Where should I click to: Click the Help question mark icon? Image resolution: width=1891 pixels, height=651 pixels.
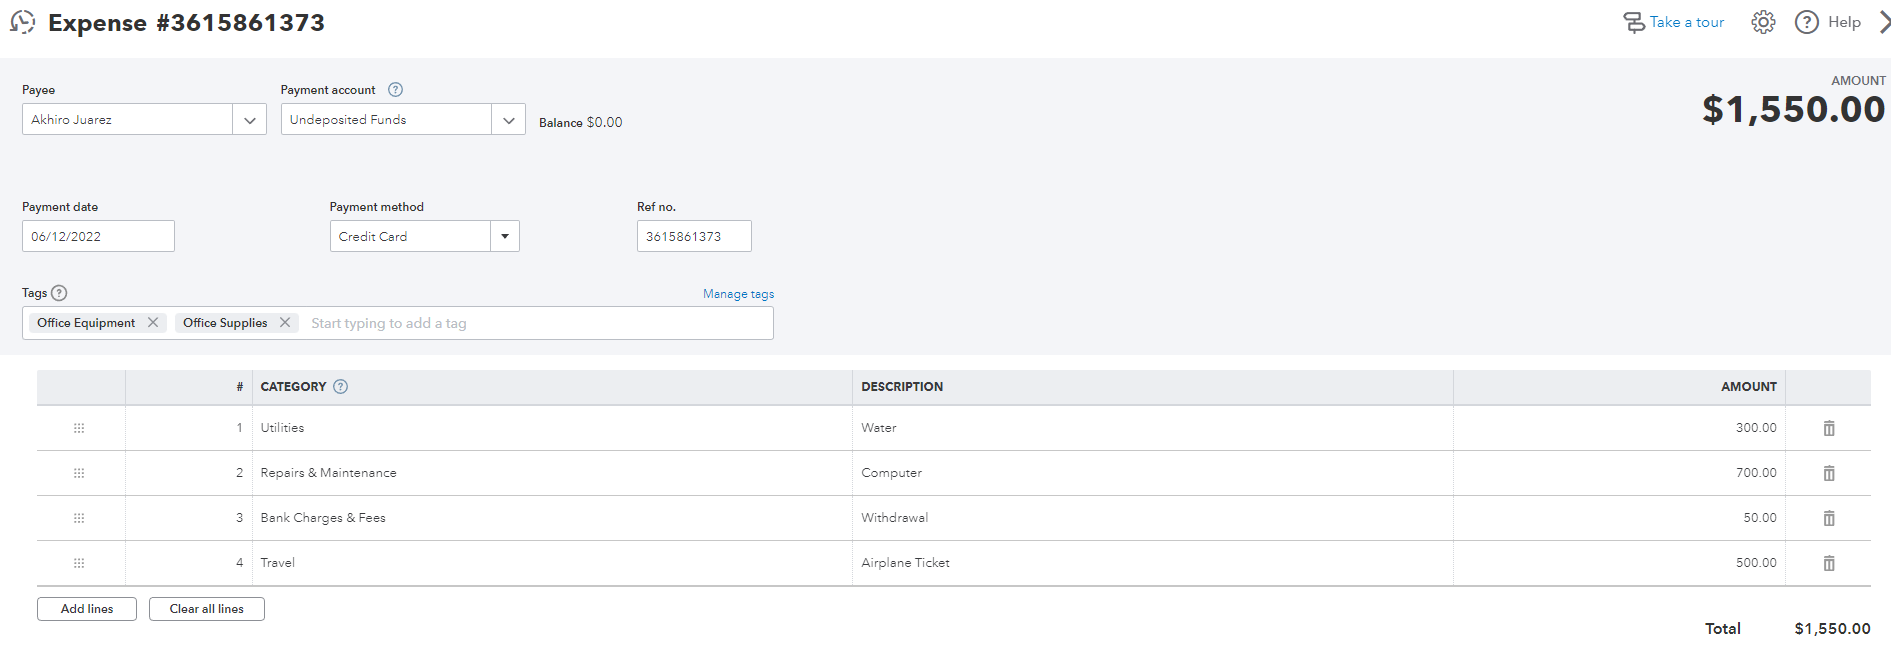pos(1806,22)
